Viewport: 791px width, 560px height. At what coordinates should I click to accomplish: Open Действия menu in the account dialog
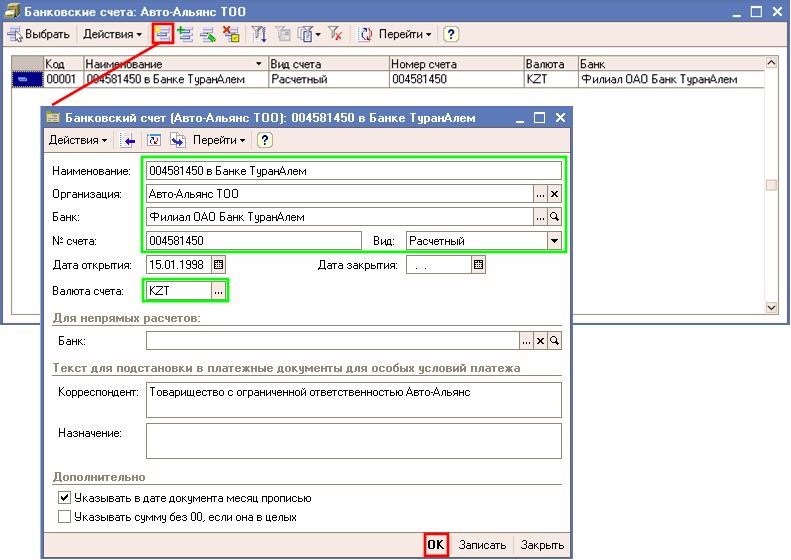point(78,140)
